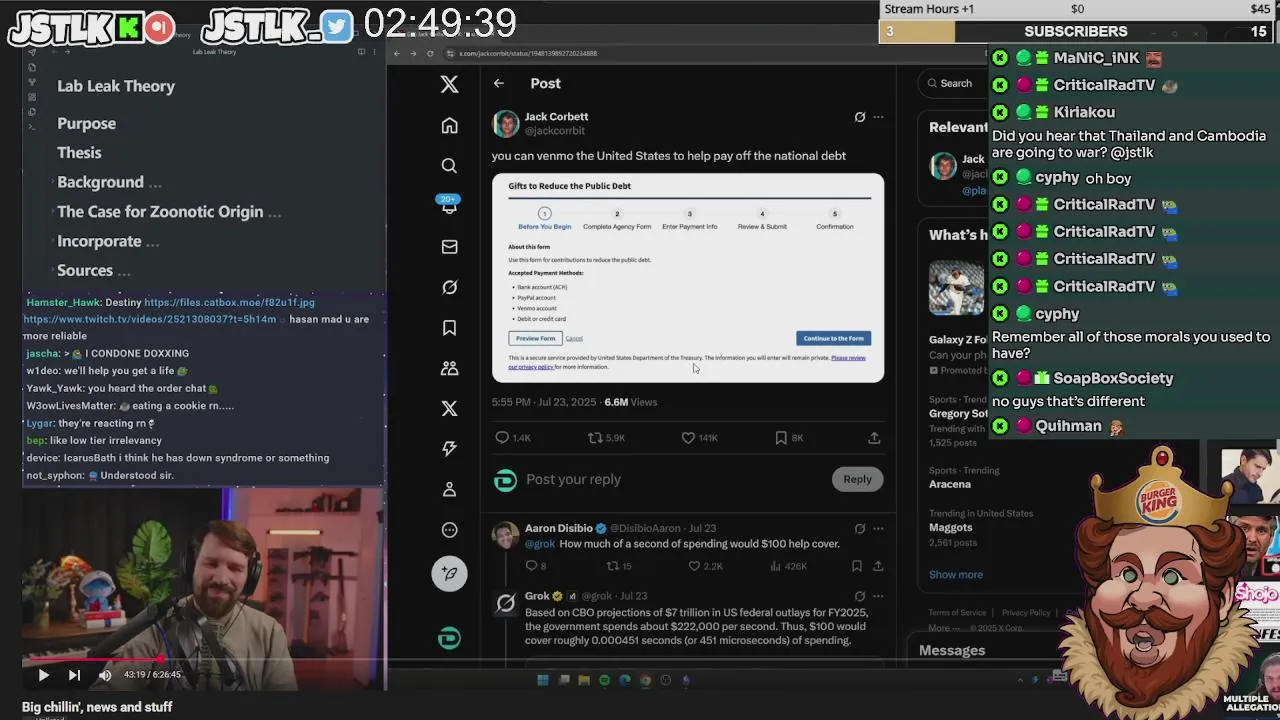The image size is (1280, 720).
Task: Reply to the post with 1.4K replies
Action: point(513,438)
